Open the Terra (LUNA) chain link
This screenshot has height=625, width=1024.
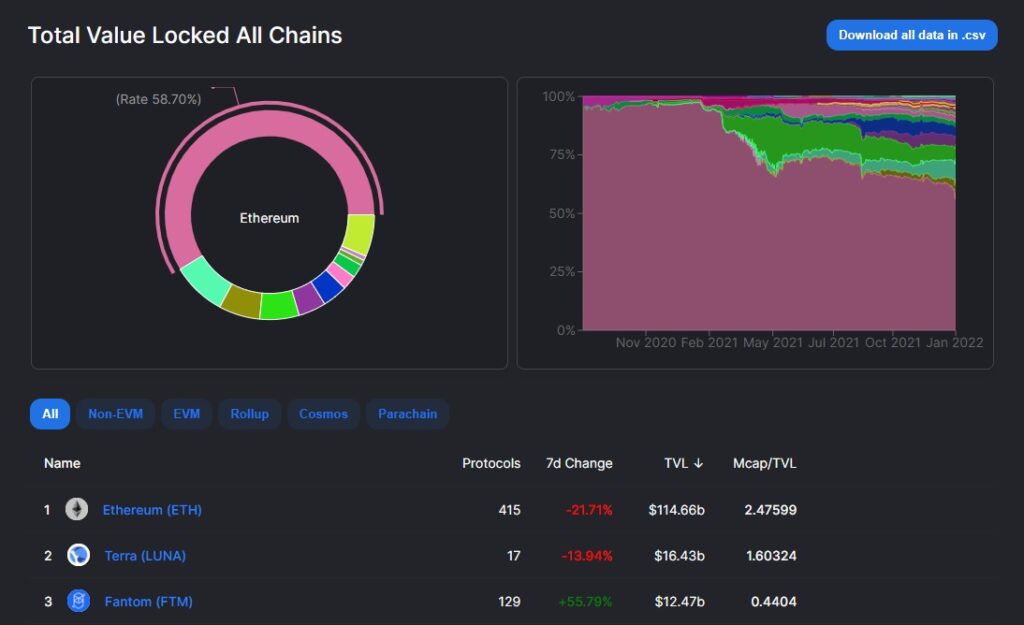tap(145, 556)
